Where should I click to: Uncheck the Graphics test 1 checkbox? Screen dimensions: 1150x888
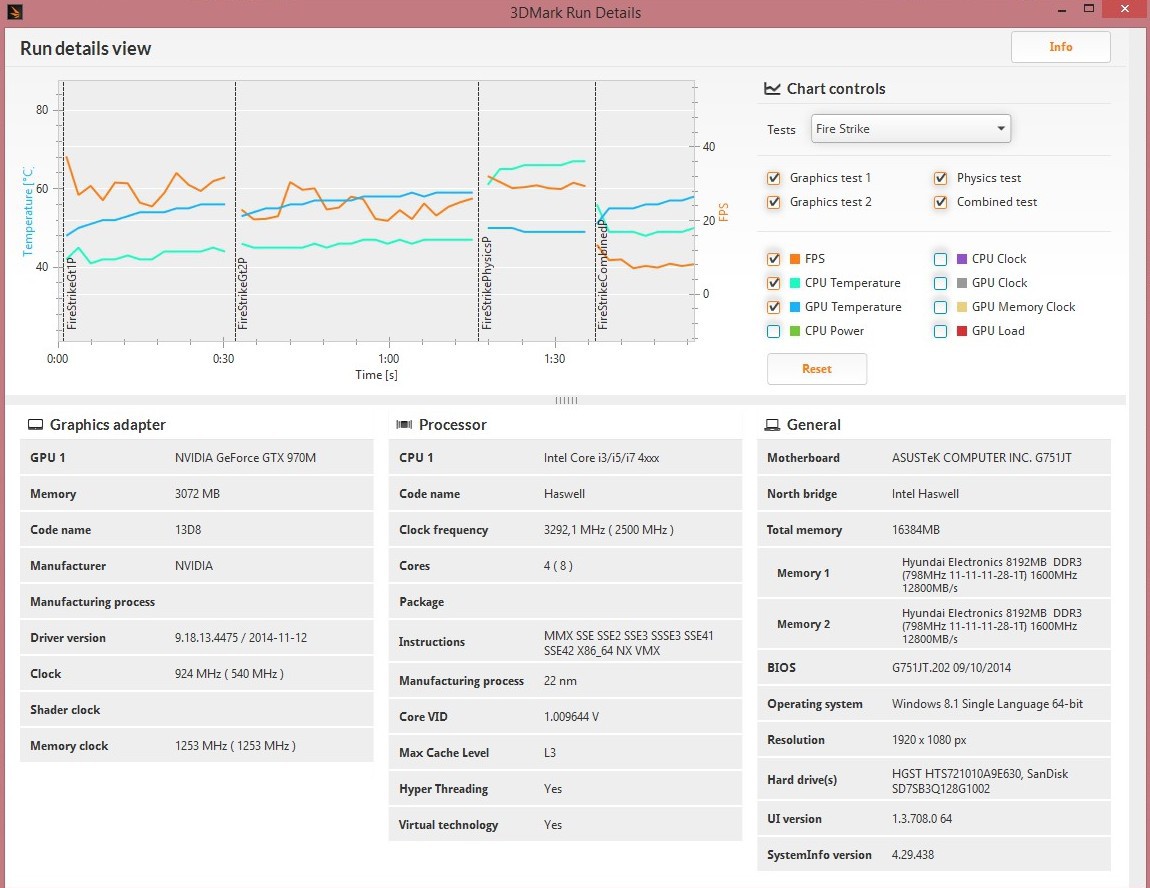click(x=773, y=178)
